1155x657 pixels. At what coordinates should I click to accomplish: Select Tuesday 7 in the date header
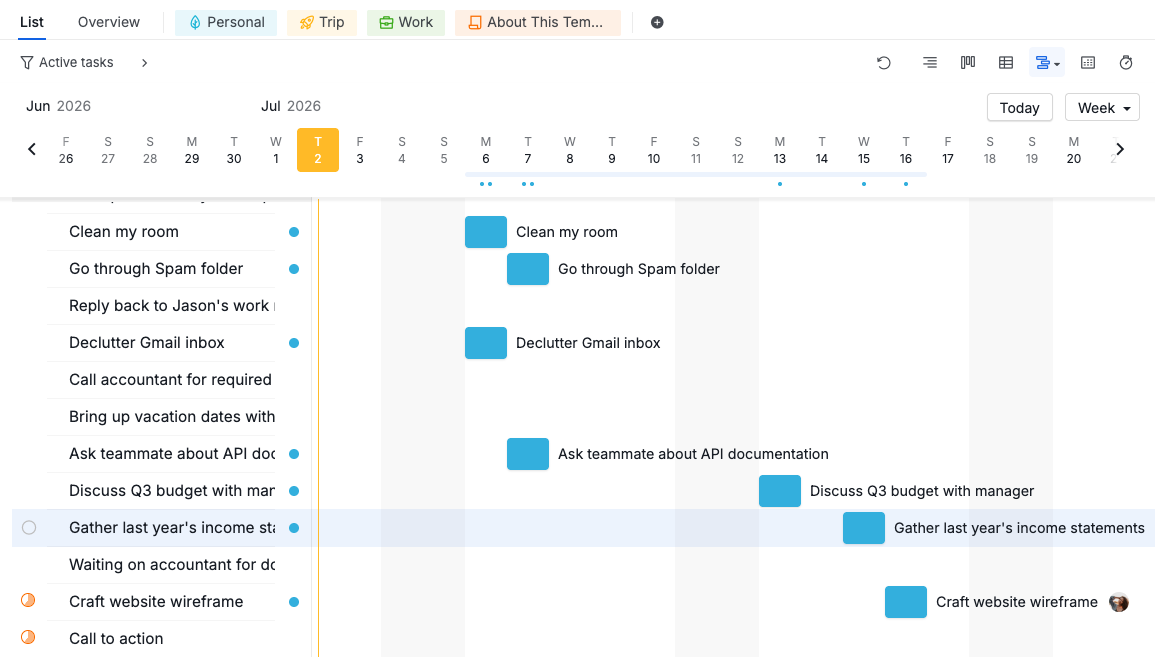pyautogui.click(x=527, y=150)
